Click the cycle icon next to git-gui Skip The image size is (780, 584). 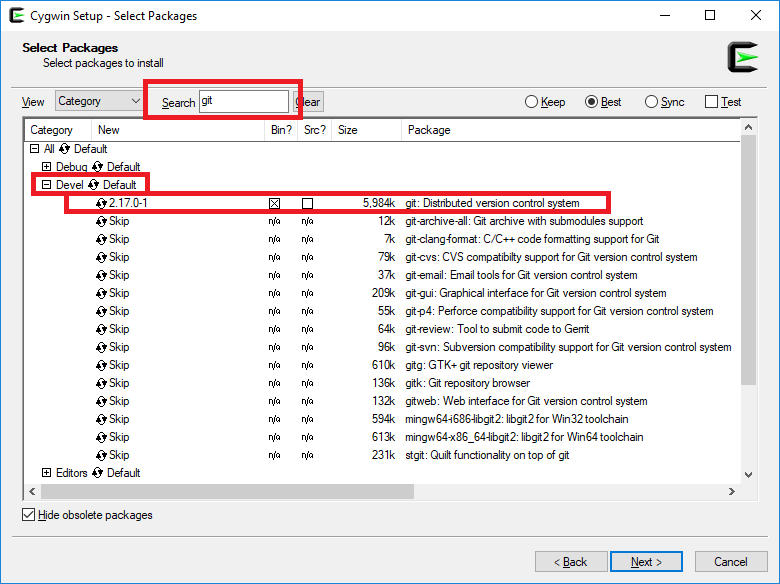click(101, 293)
